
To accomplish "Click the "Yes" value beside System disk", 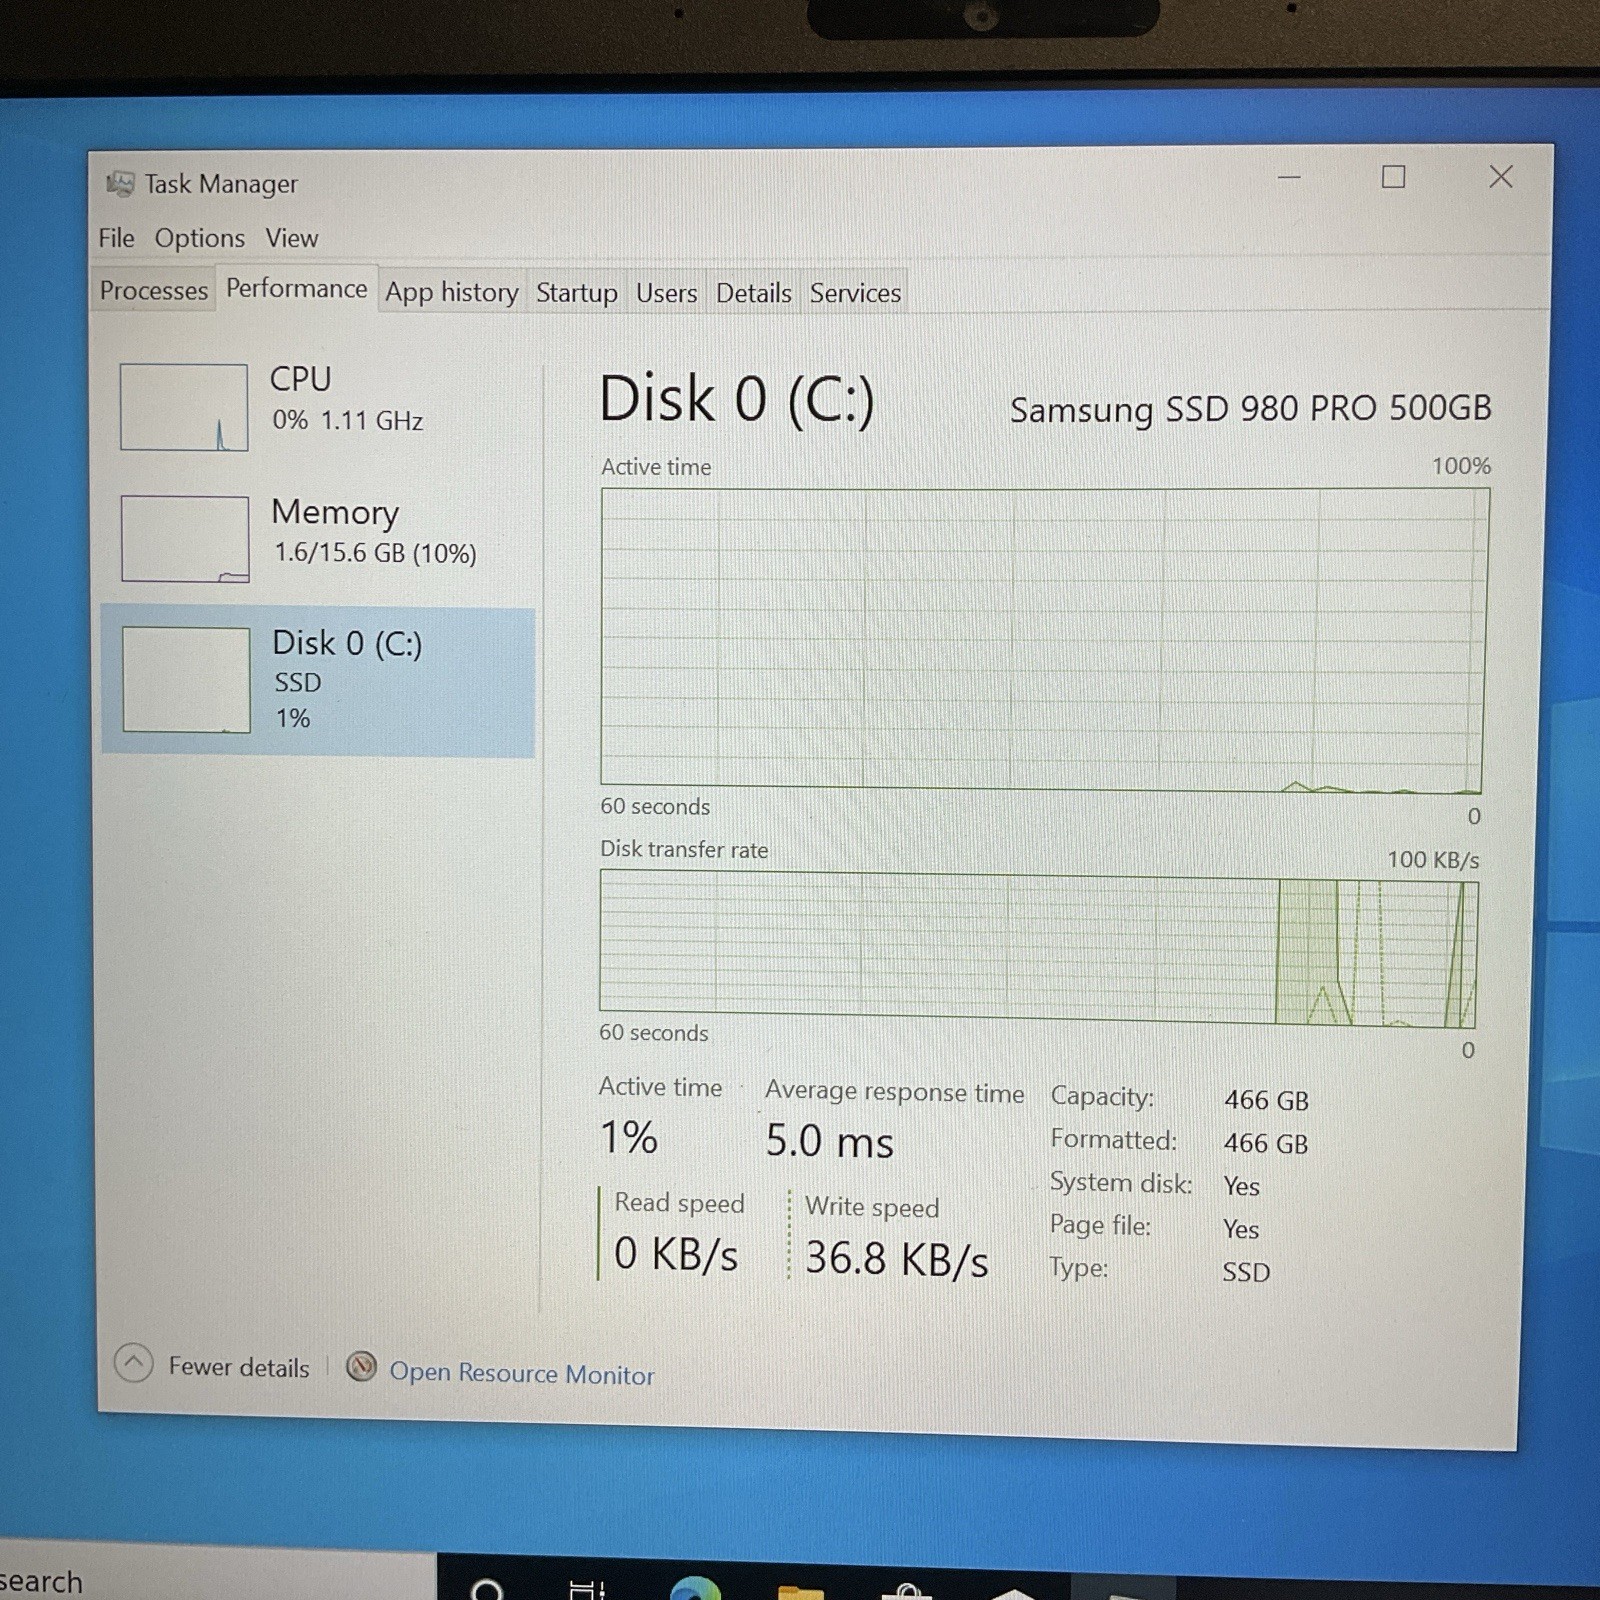I will (1241, 1186).
